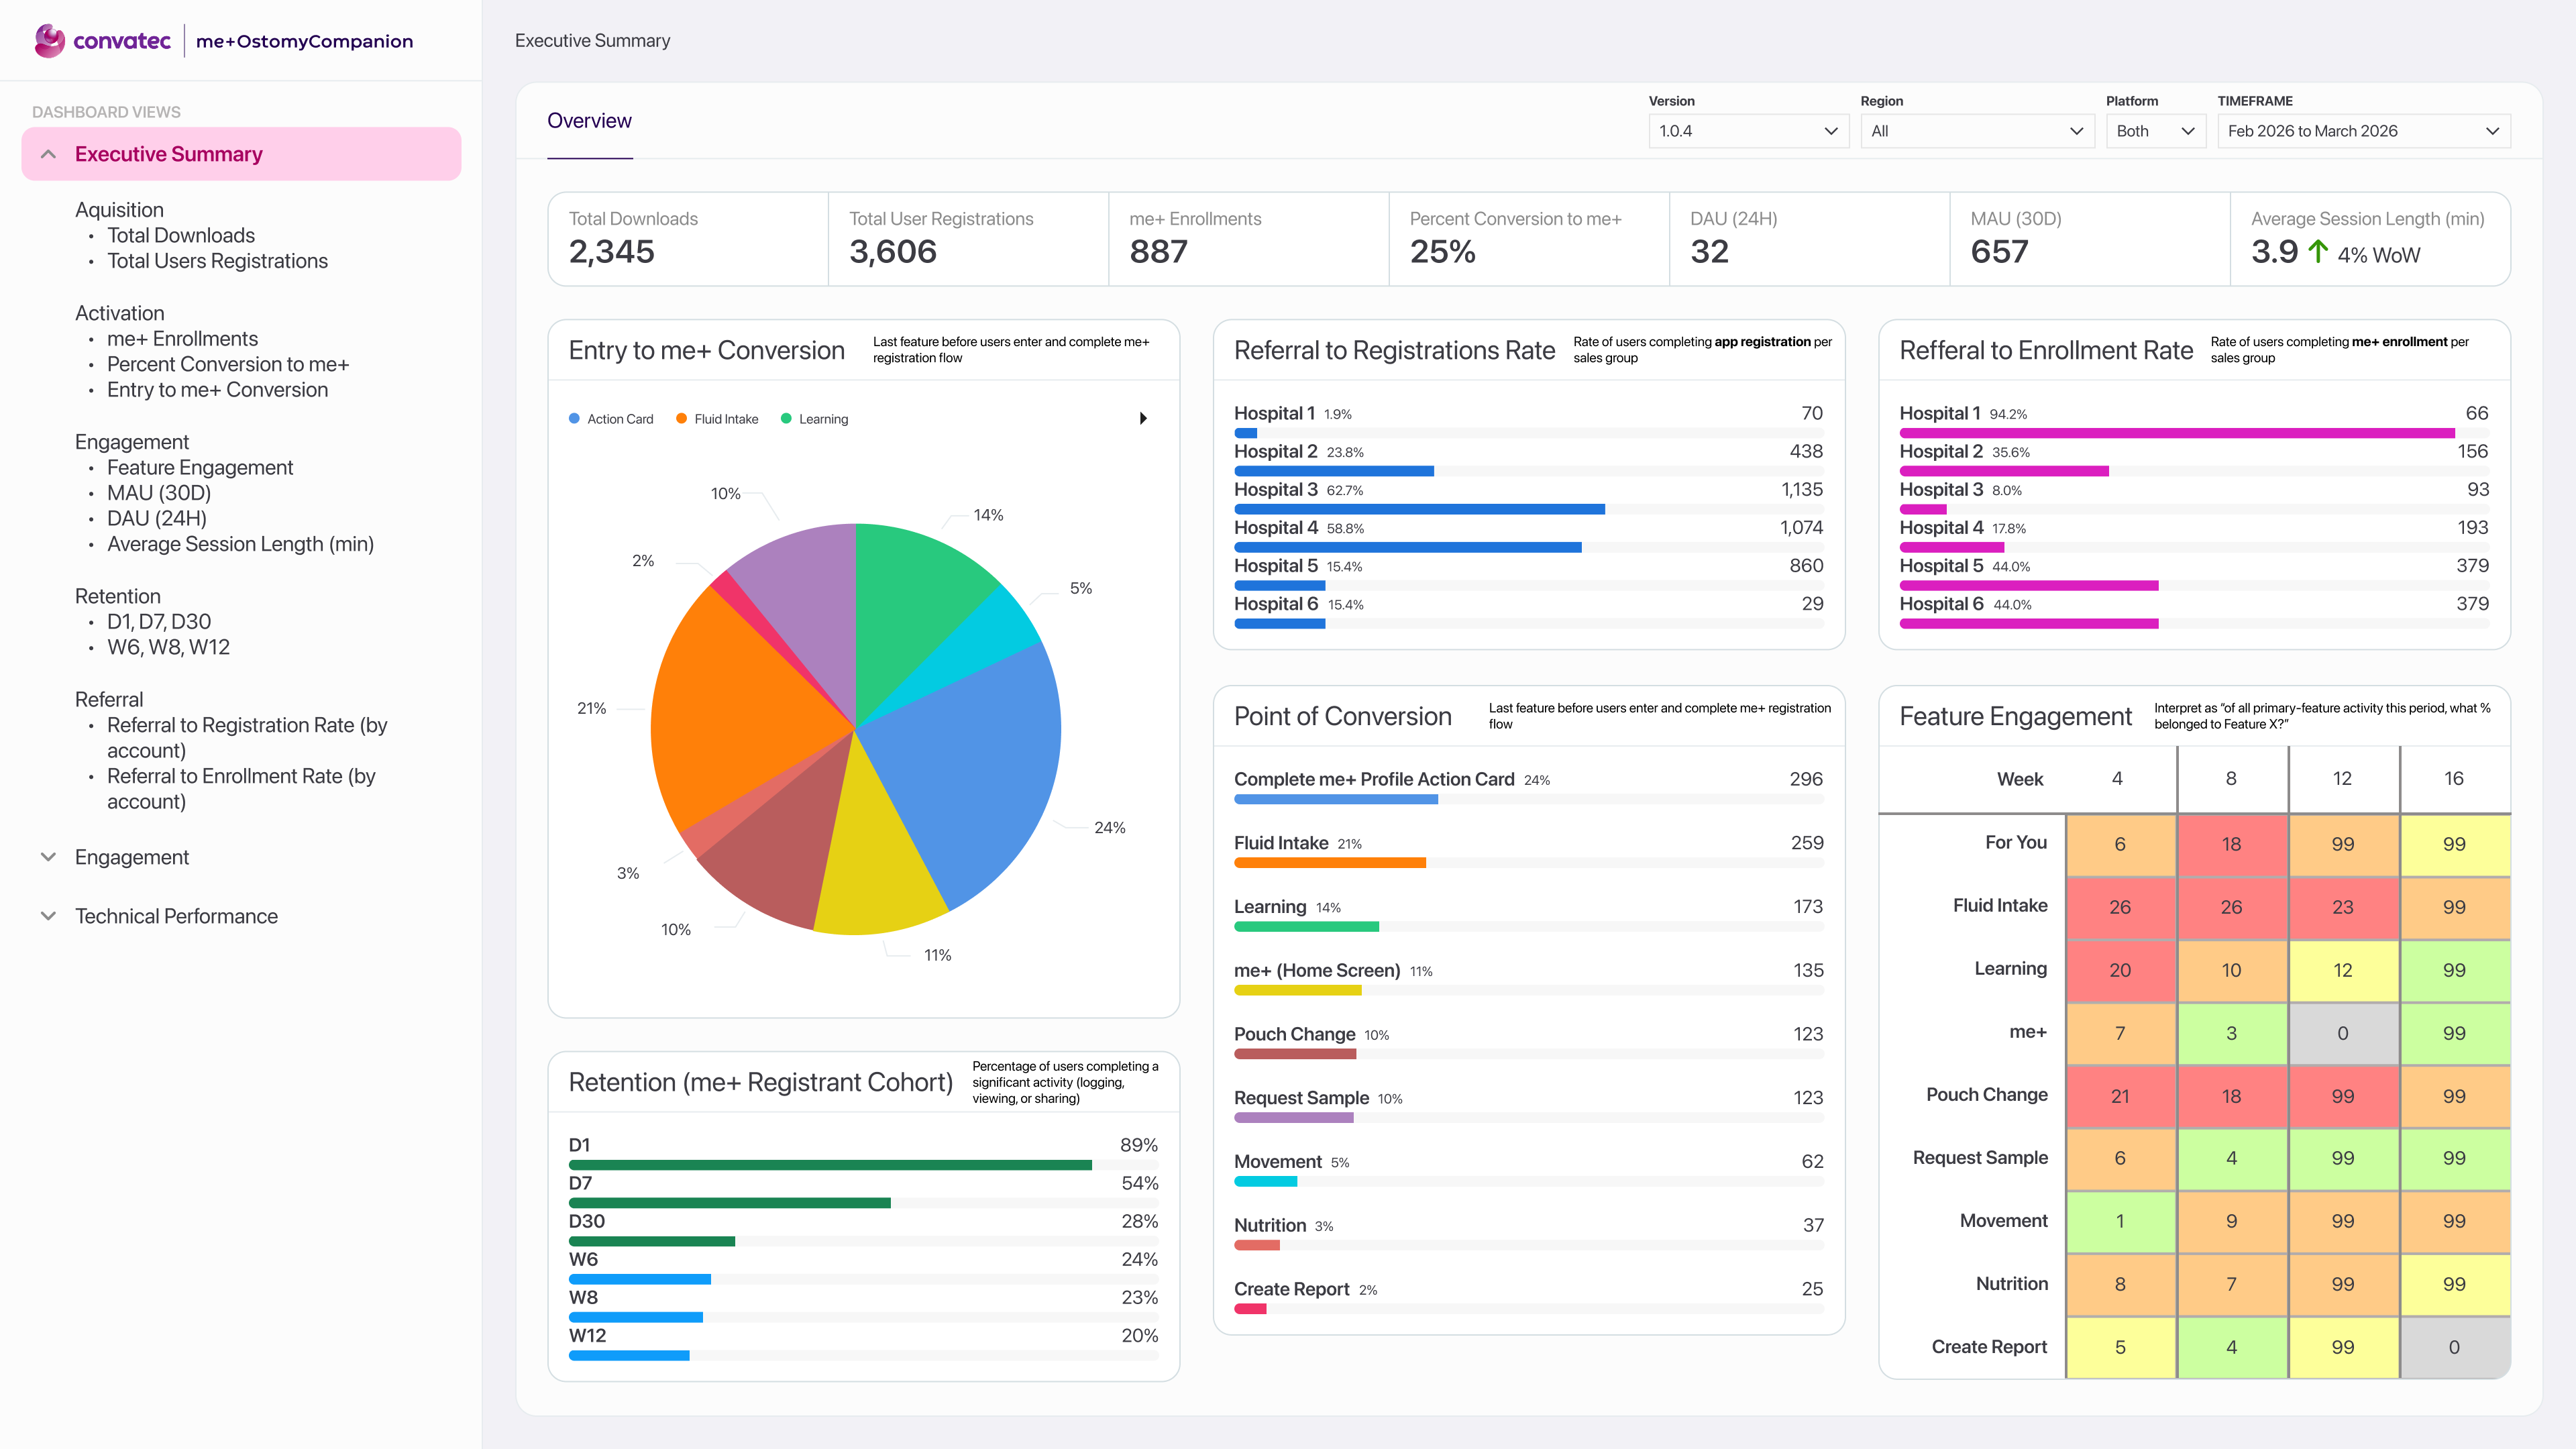Click the D1 89% retention bar
Viewport: 2576px width, 1449px height.
830,1165
